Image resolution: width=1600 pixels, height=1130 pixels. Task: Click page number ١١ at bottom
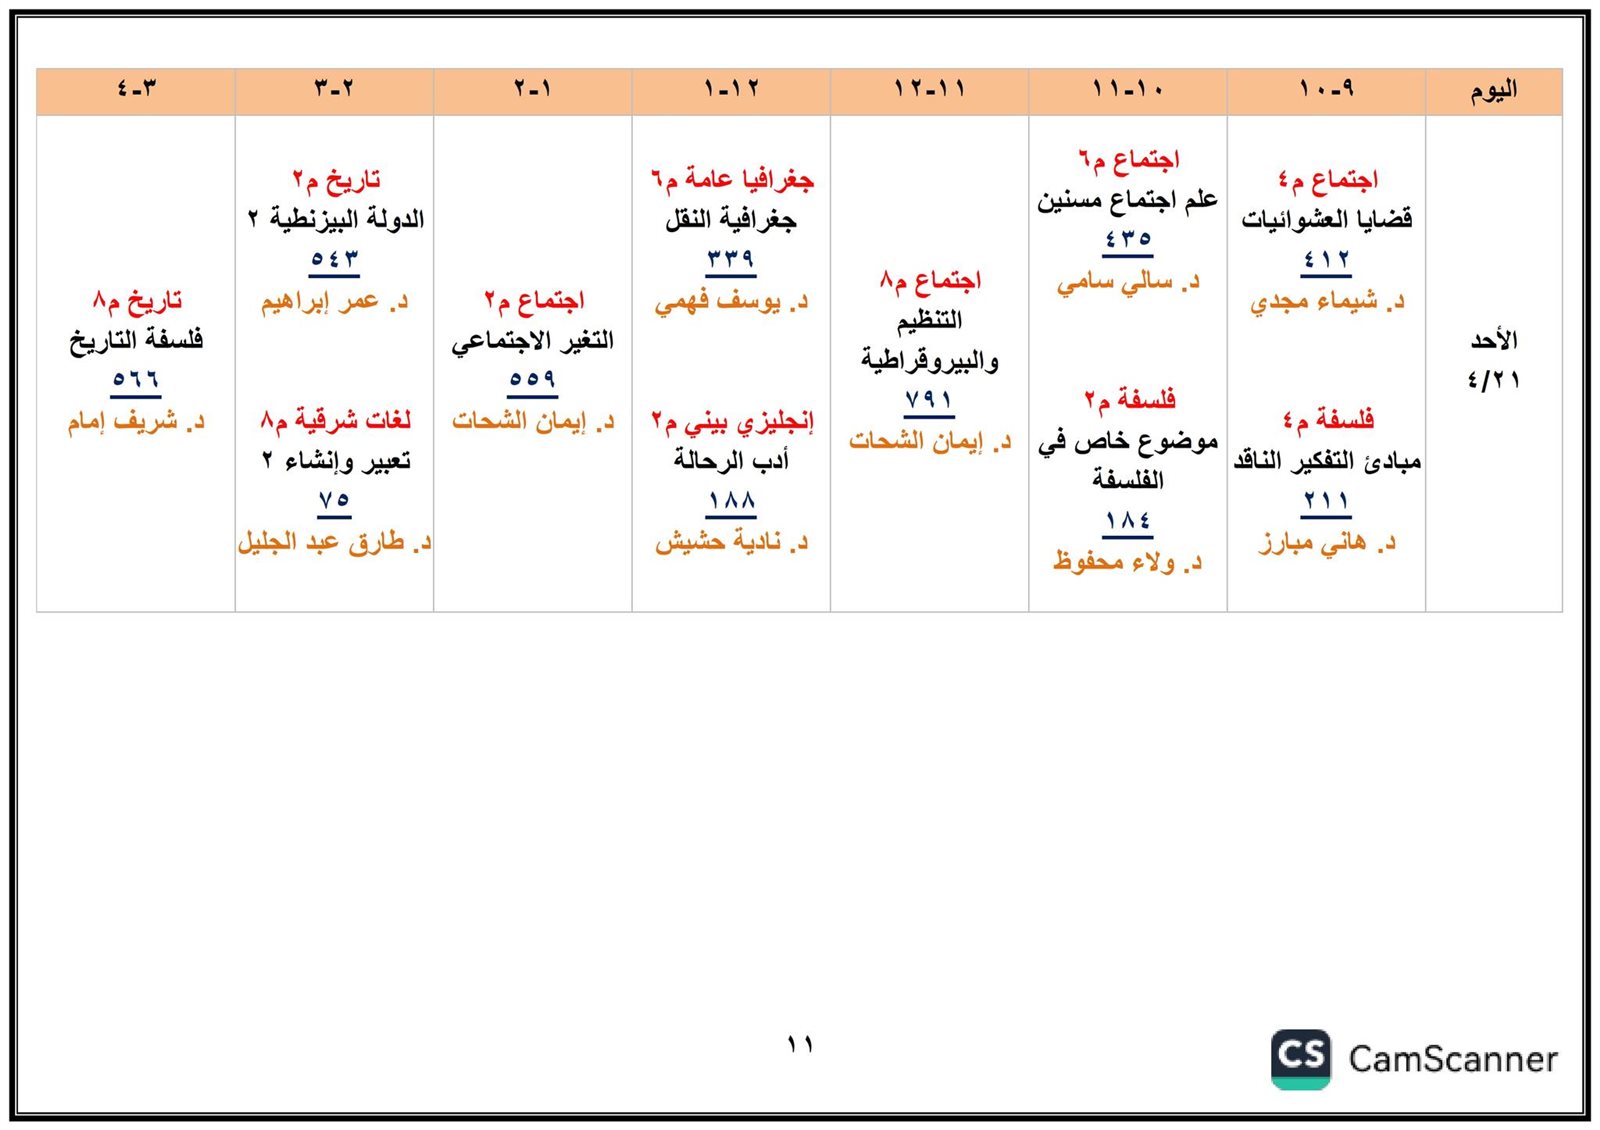[799, 1045]
